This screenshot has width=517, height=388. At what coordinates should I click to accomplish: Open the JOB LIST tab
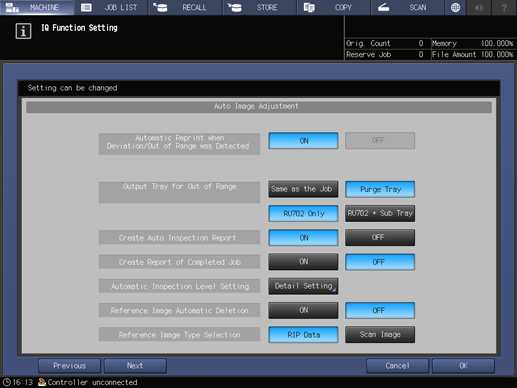pos(111,7)
